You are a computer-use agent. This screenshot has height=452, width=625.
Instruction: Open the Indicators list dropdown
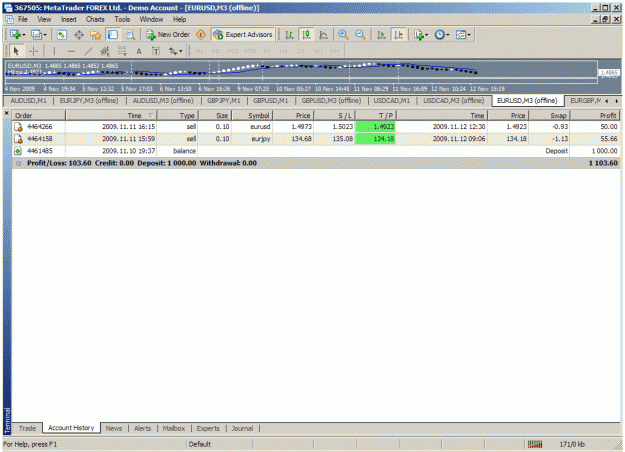coord(421,35)
